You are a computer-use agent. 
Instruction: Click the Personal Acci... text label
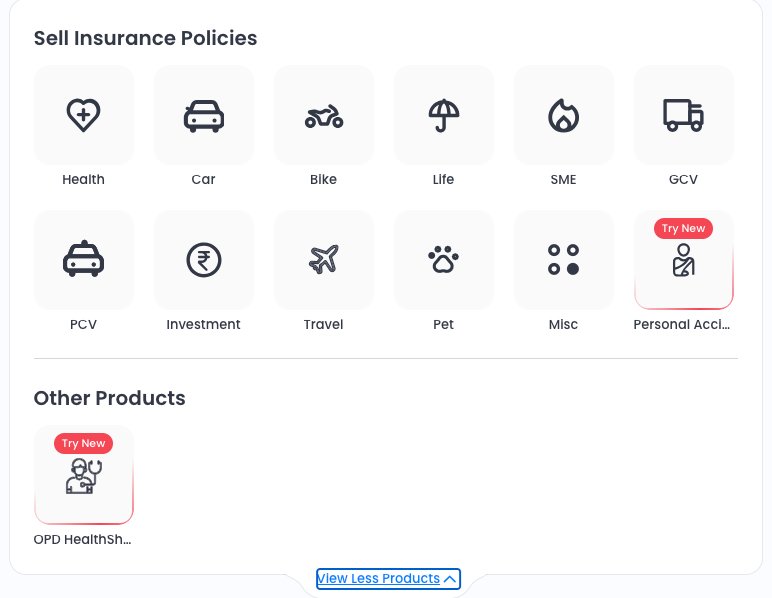point(683,324)
